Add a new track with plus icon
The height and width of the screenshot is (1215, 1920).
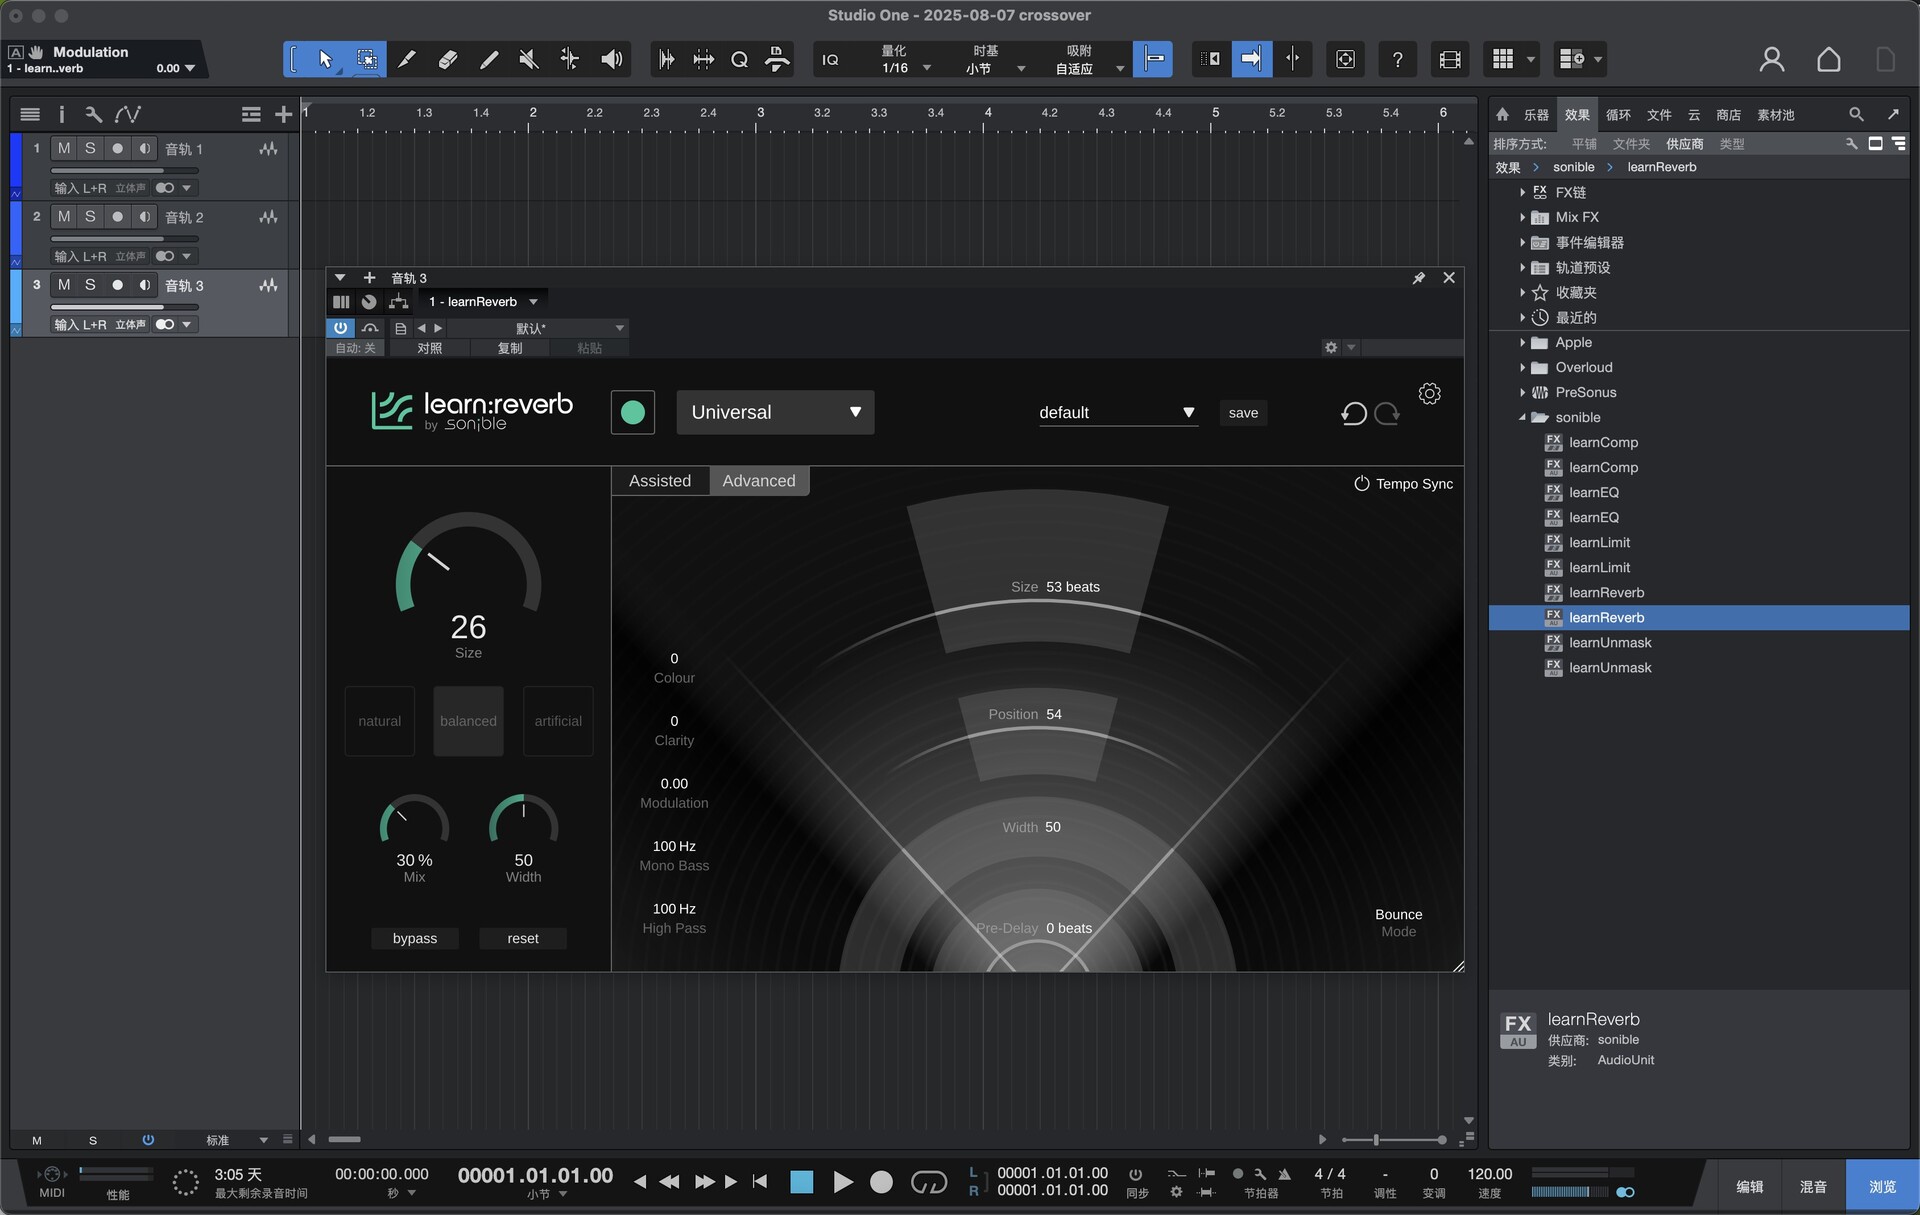pos(284,115)
